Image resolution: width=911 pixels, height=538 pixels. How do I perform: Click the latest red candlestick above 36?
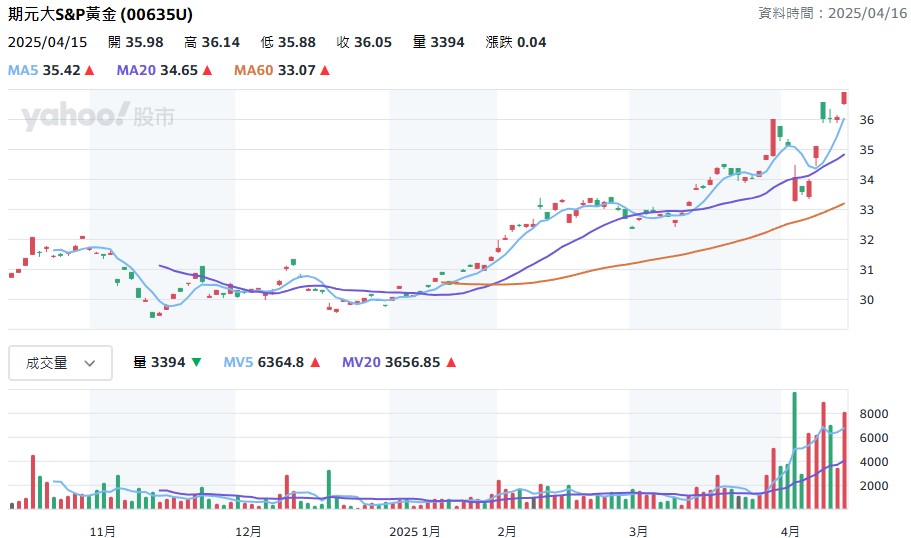[x=844, y=98]
